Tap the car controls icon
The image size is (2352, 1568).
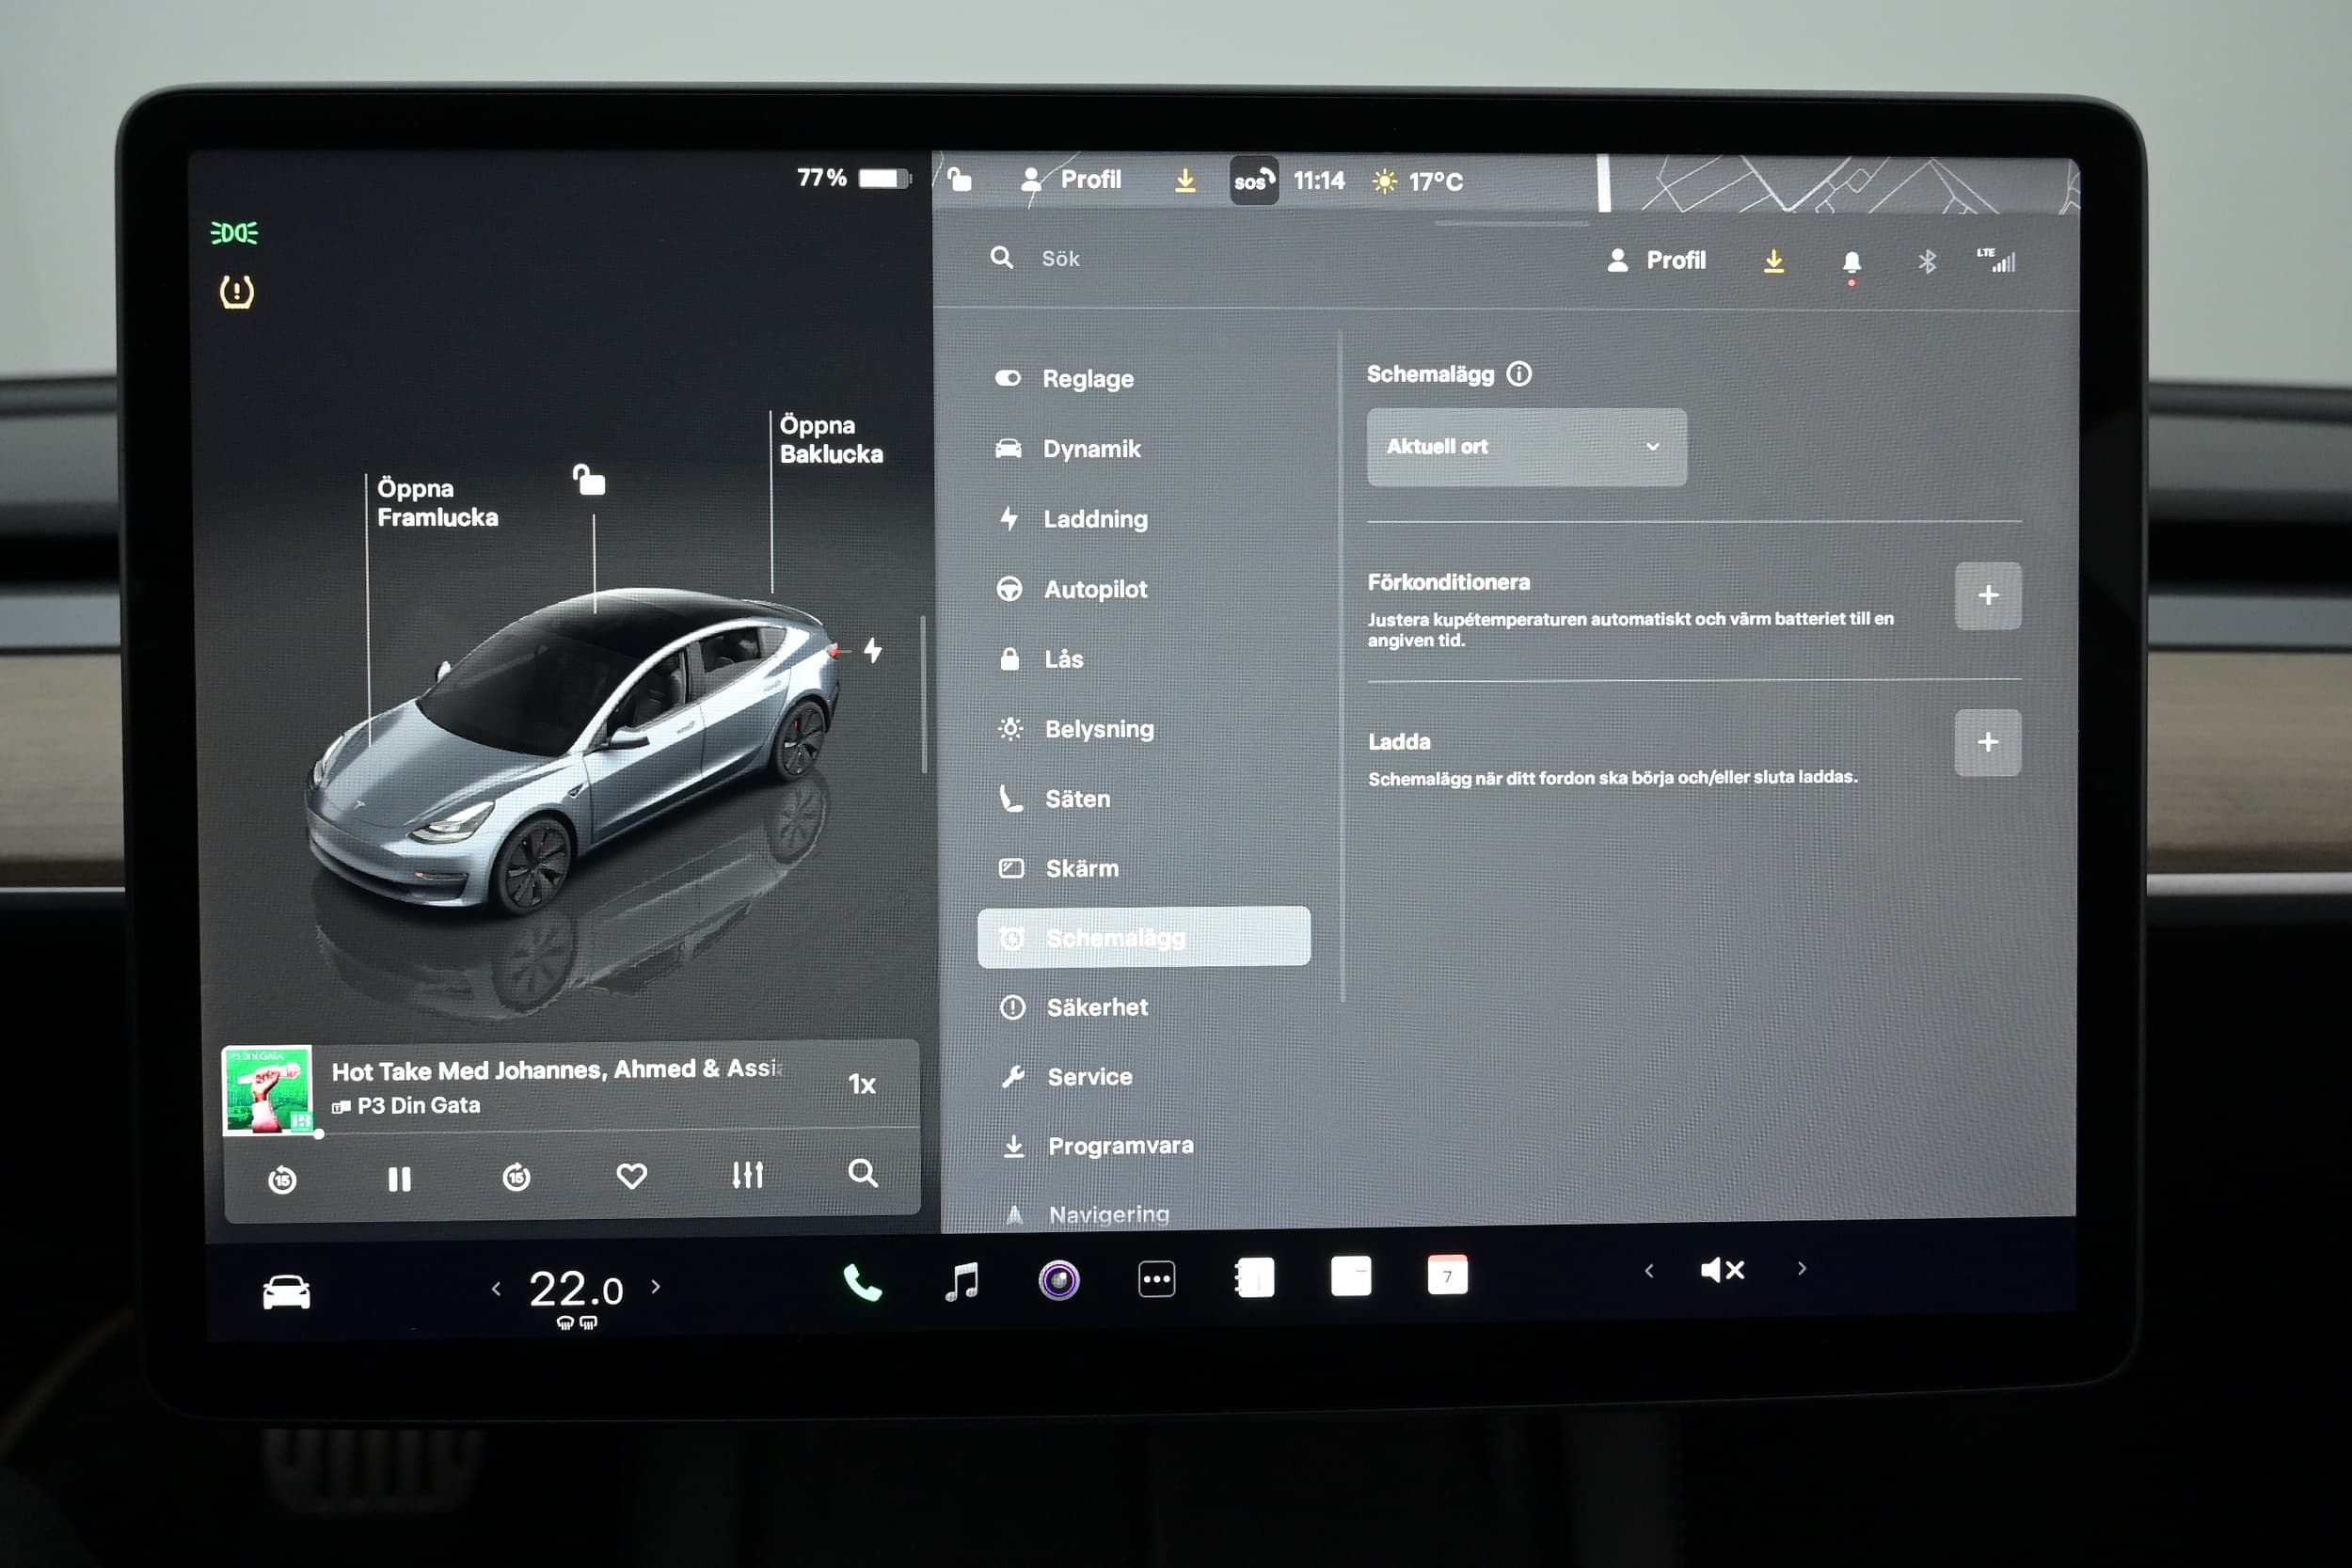tap(286, 1292)
